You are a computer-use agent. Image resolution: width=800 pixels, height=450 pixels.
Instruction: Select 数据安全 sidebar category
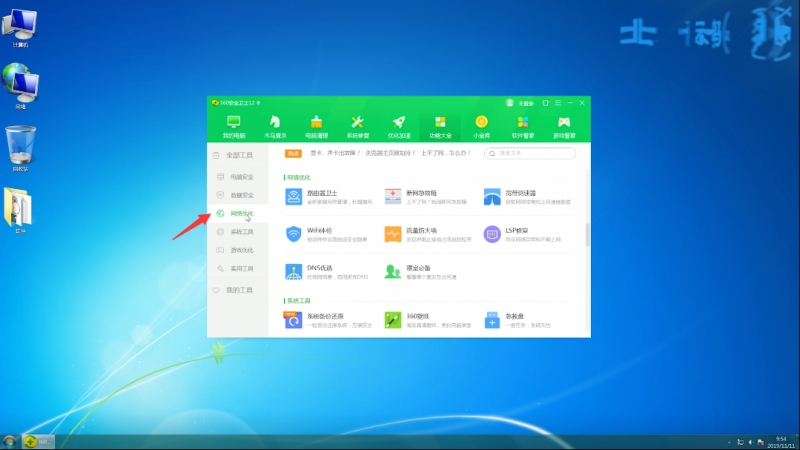coord(238,195)
